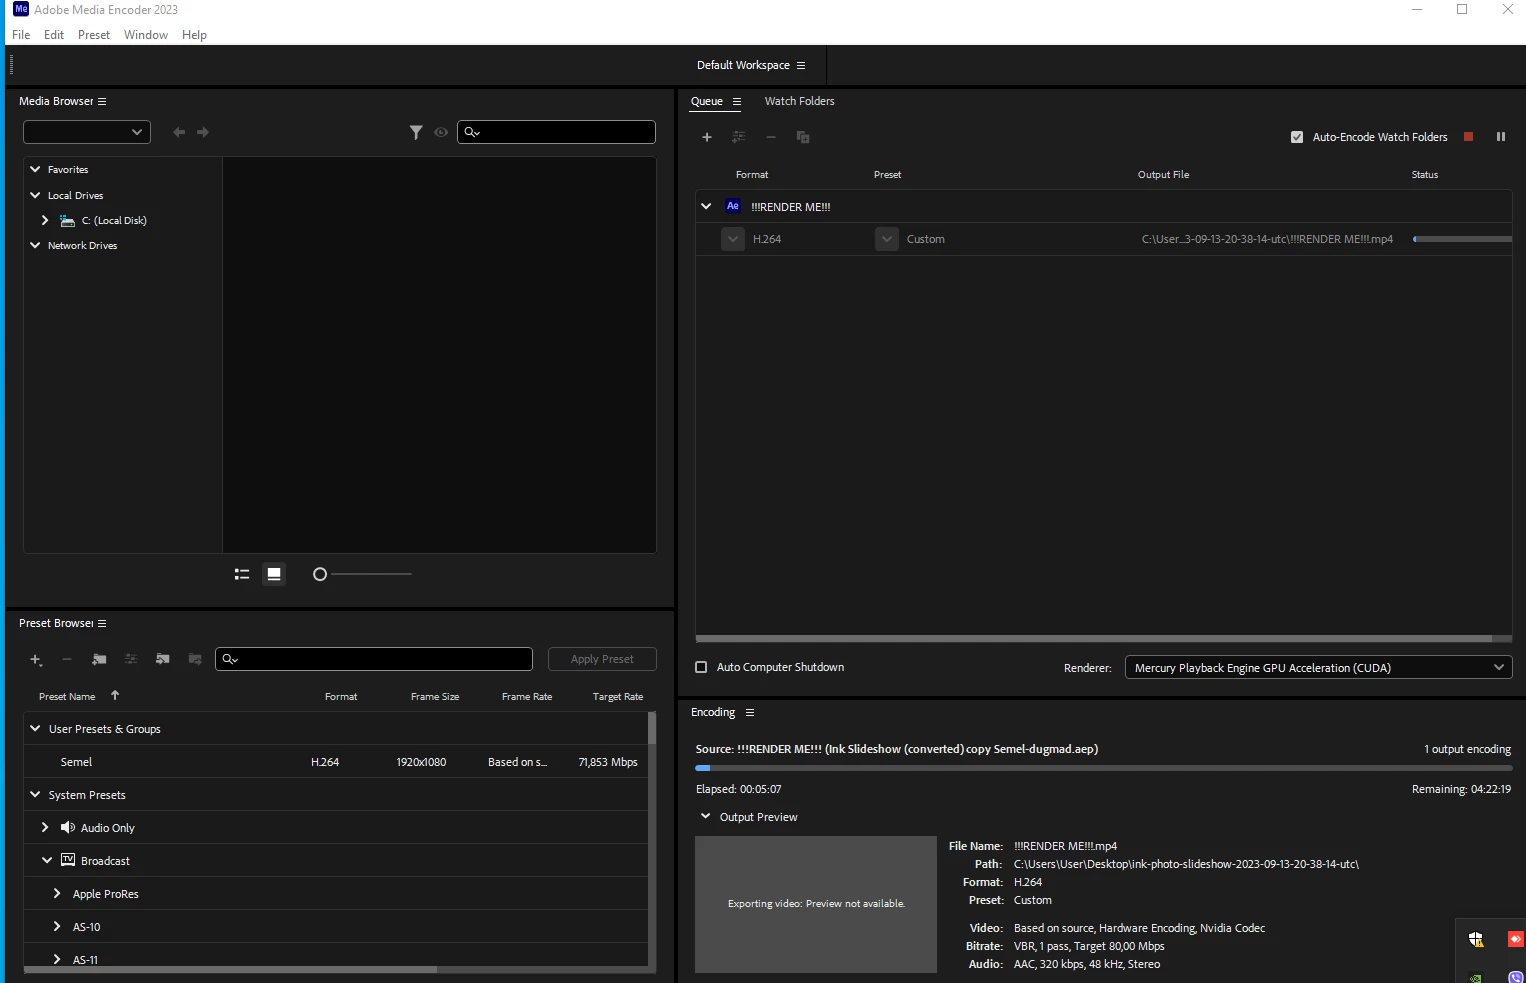
Task: Open Encoding panel menu icon
Action: (750, 713)
